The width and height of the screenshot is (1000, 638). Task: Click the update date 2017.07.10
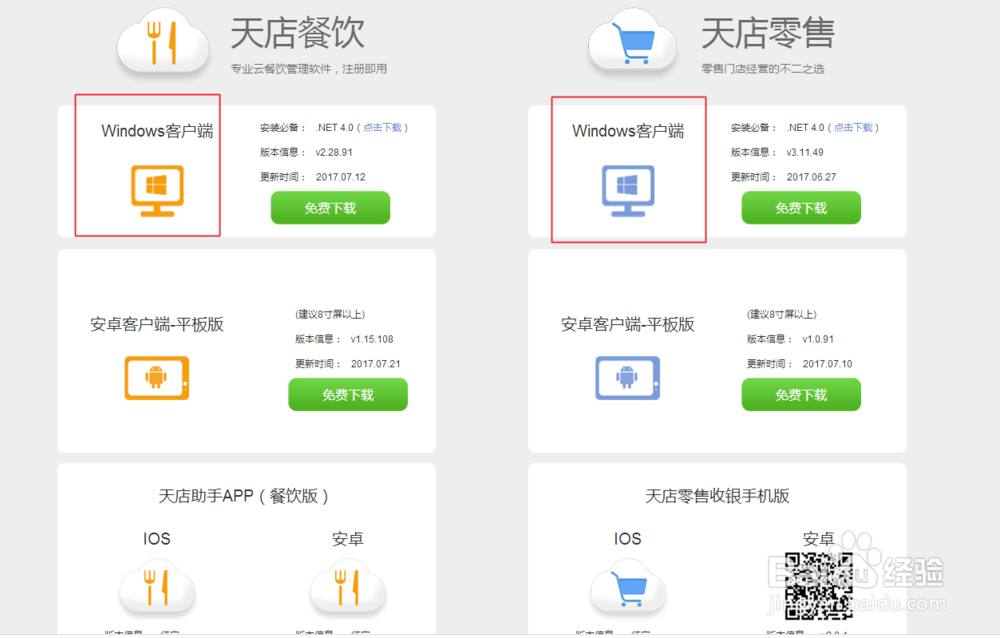[827, 364]
